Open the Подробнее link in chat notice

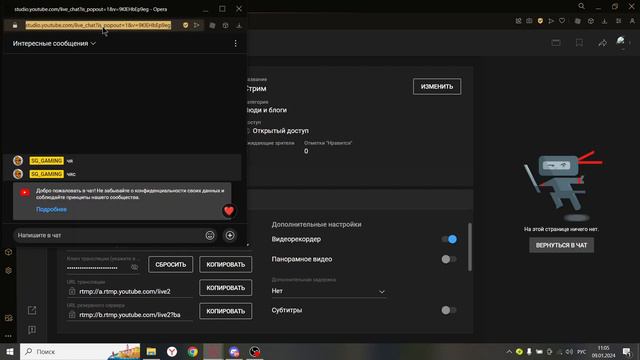click(x=51, y=209)
